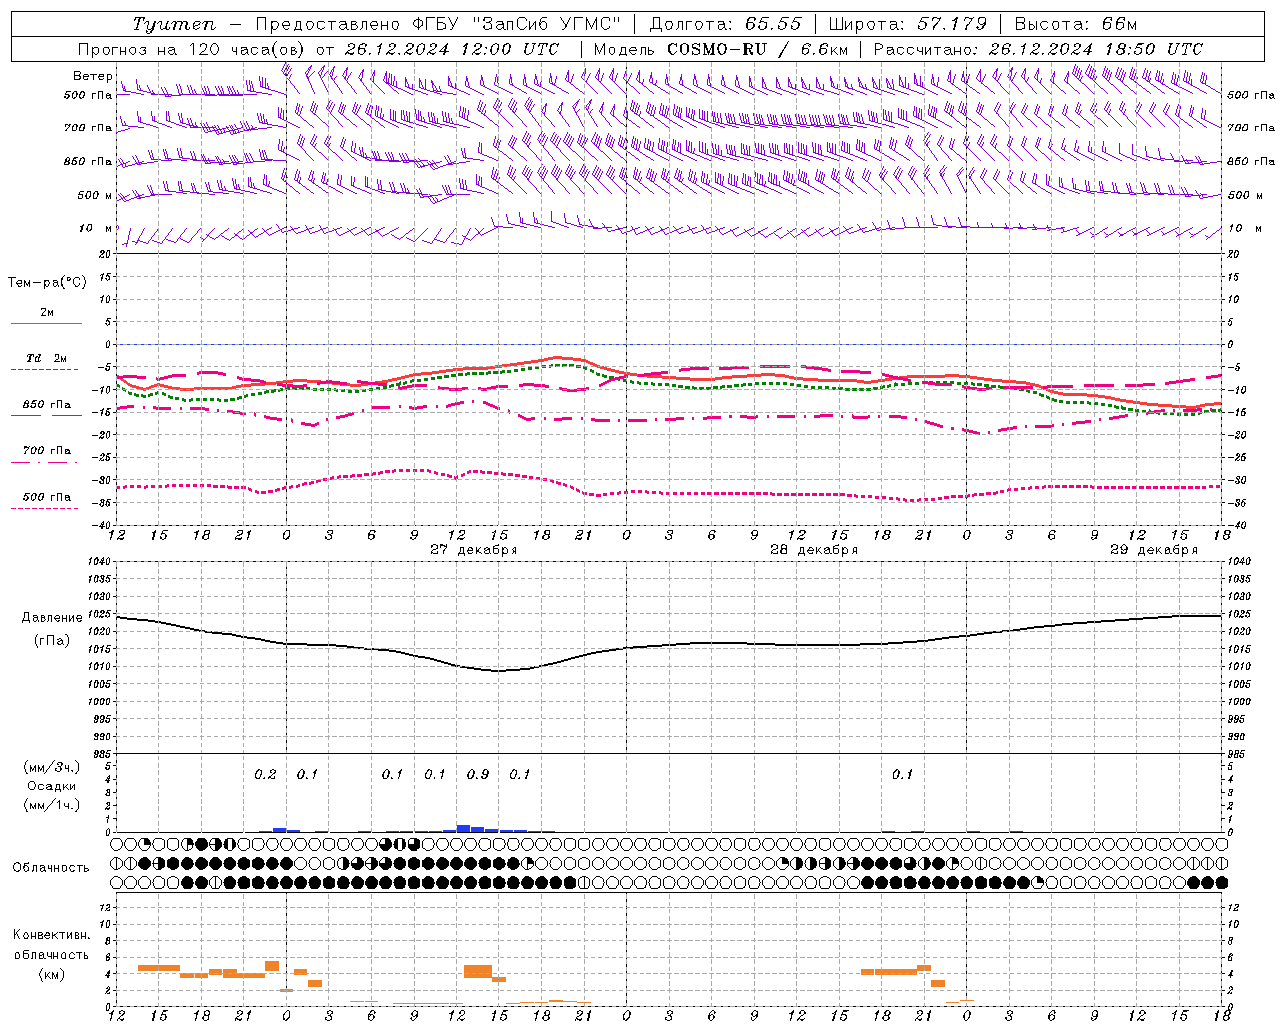1280x1024 pixels.
Task: Click the "(мм/1ч.)" precipitation unit label
Action: click(51, 805)
